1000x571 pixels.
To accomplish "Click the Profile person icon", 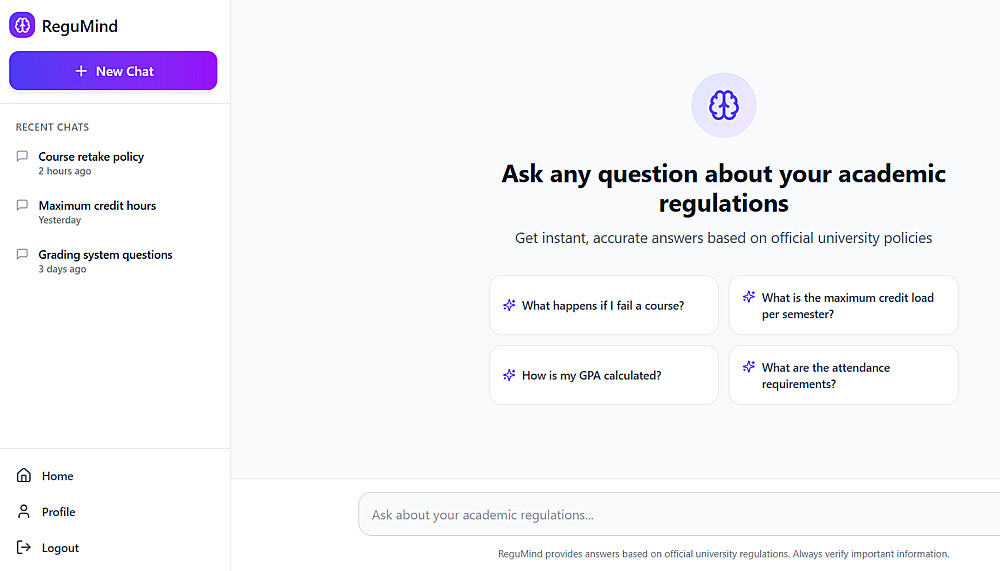I will pyautogui.click(x=24, y=512).
